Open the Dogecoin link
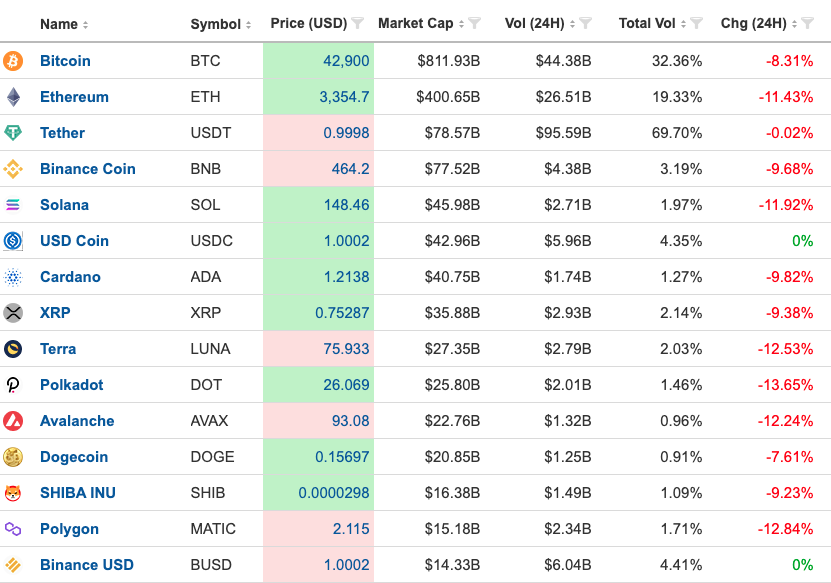The height and width of the screenshot is (583, 831). 74,457
